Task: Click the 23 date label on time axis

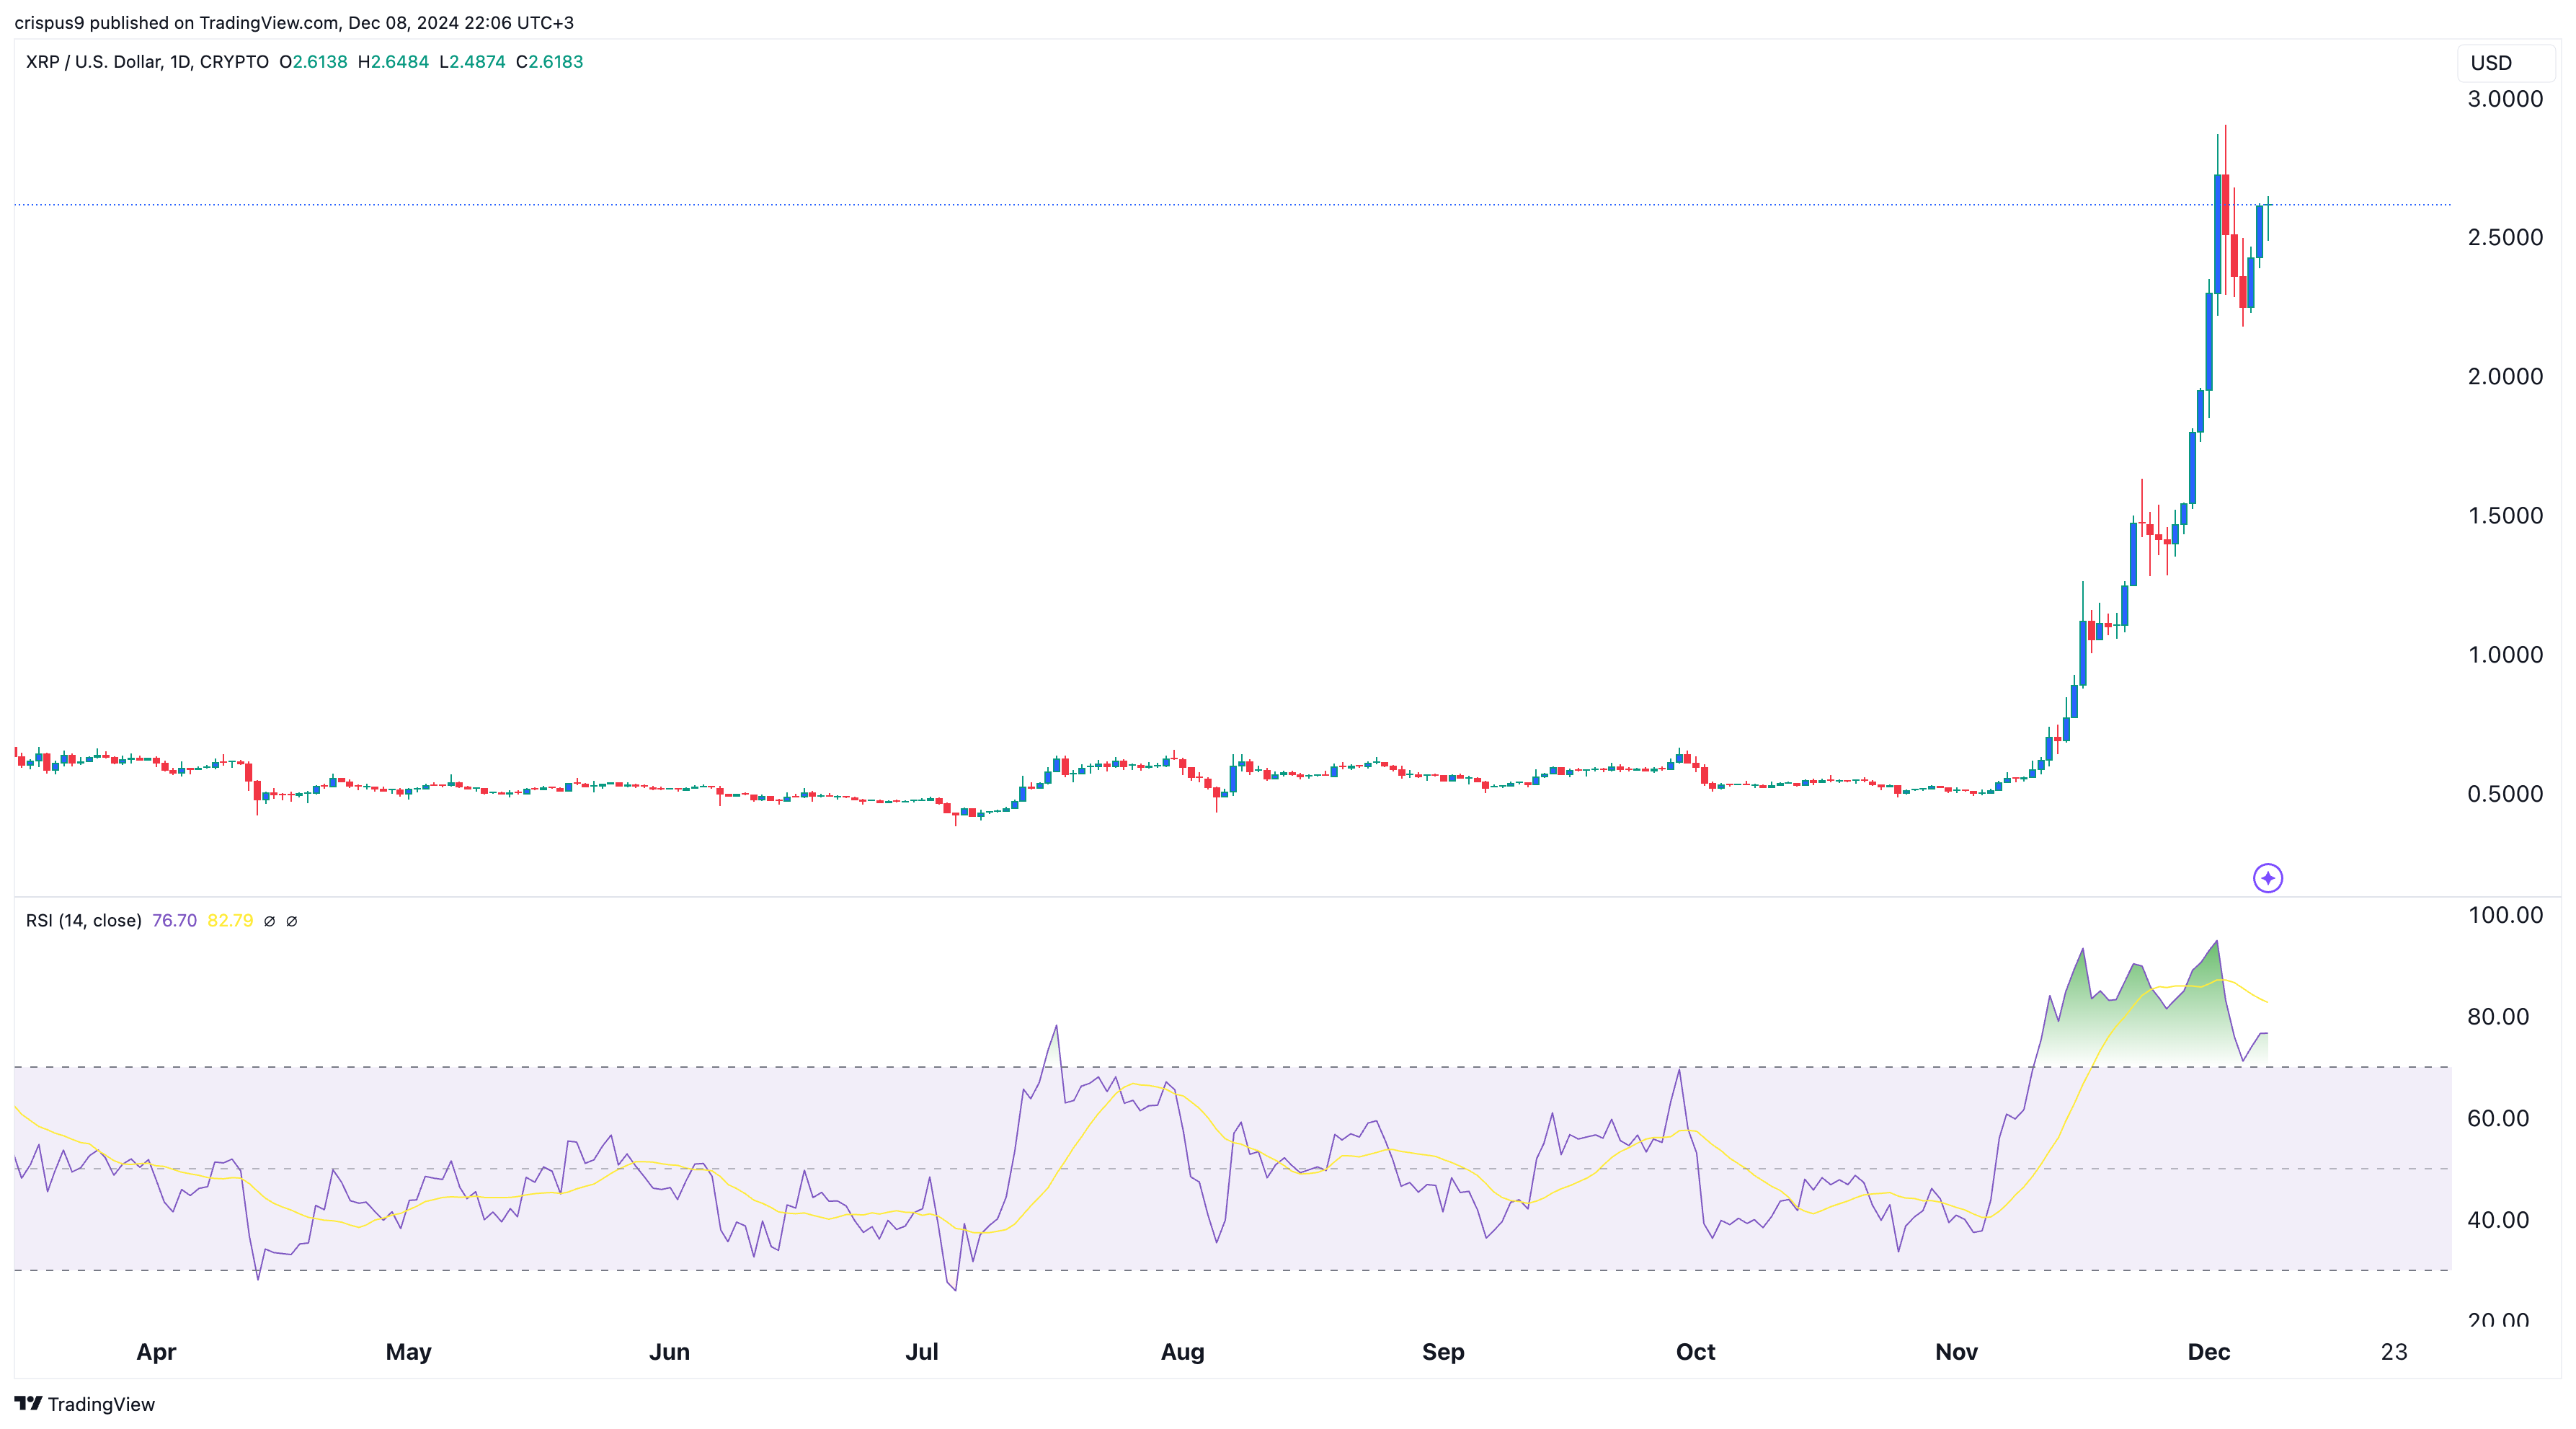Action: [2394, 1353]
